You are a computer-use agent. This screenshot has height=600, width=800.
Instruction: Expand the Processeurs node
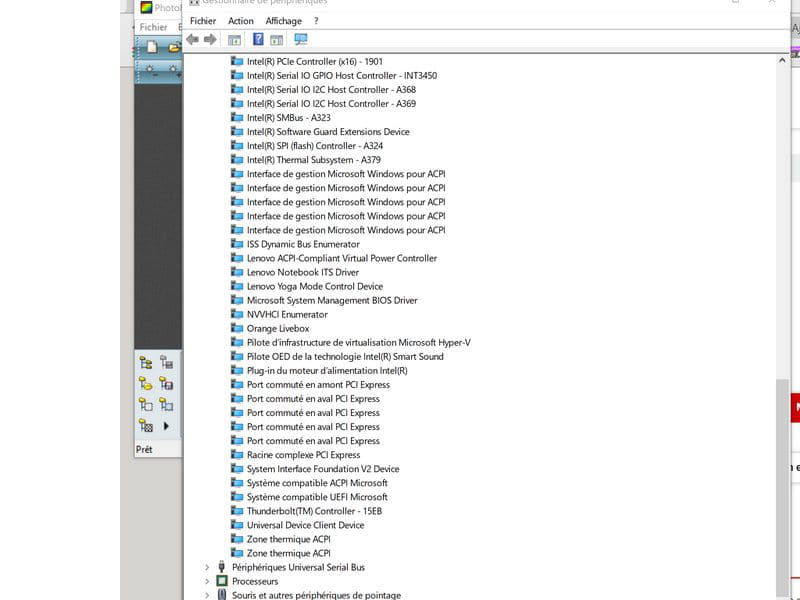(x=207, y=581)
